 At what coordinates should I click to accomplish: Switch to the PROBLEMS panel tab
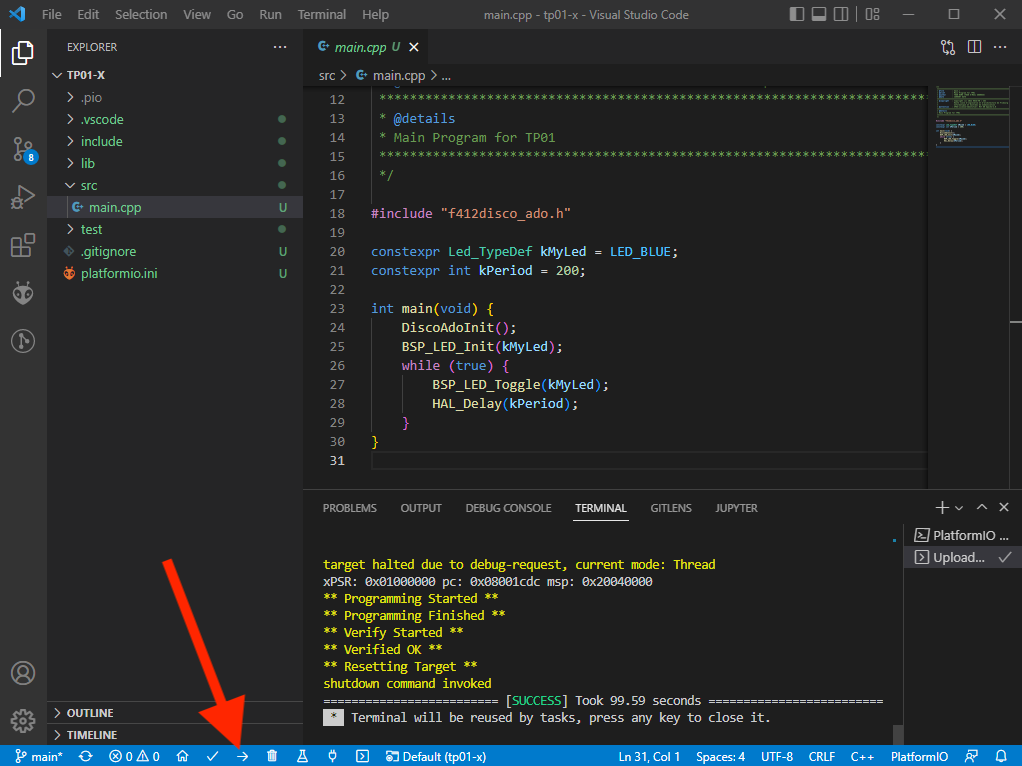click(x=349, y=508)
